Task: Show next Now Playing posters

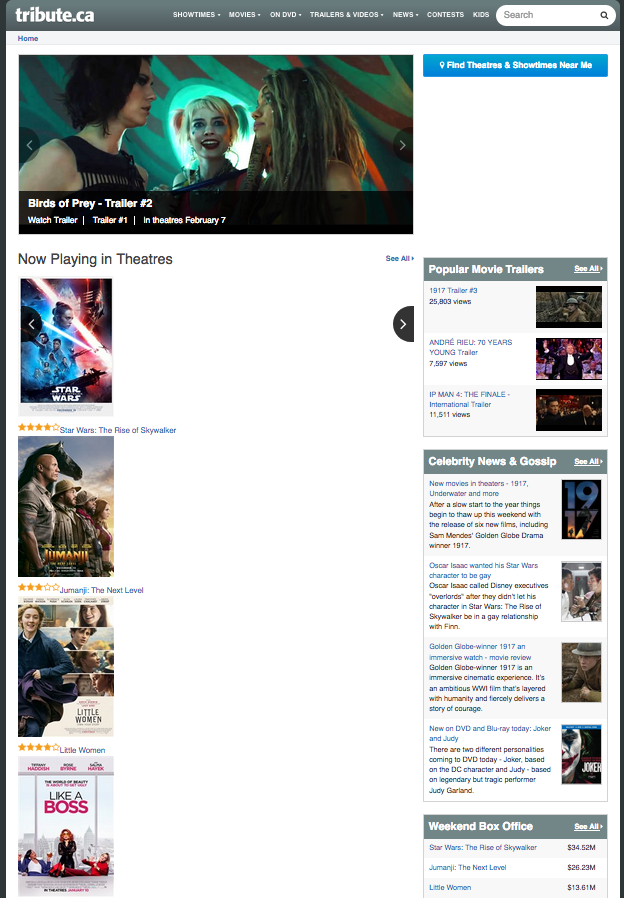Action: pos(403,324)
